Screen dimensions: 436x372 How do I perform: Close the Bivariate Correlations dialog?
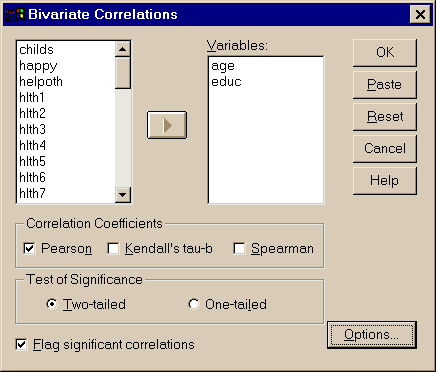click(420, 14)
